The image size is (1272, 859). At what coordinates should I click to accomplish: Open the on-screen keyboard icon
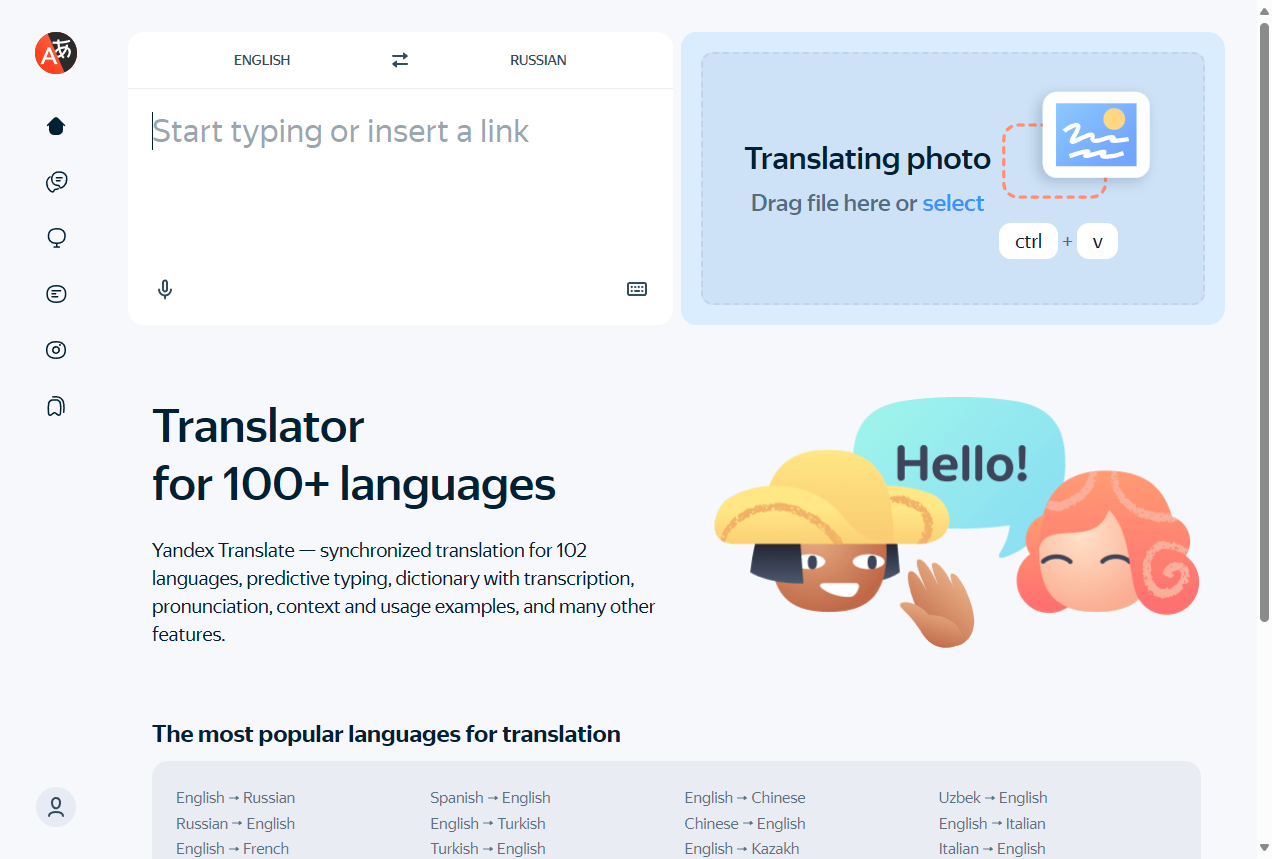tap(637, 289)
